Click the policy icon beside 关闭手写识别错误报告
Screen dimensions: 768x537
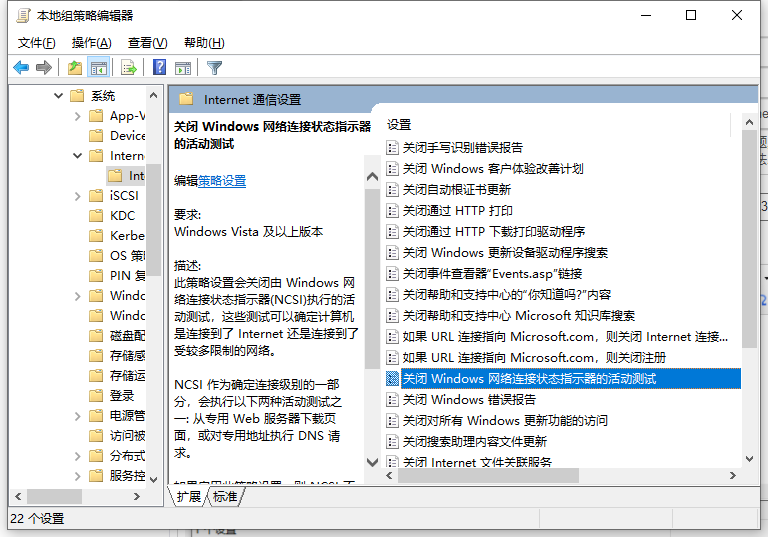click(392, 147)
